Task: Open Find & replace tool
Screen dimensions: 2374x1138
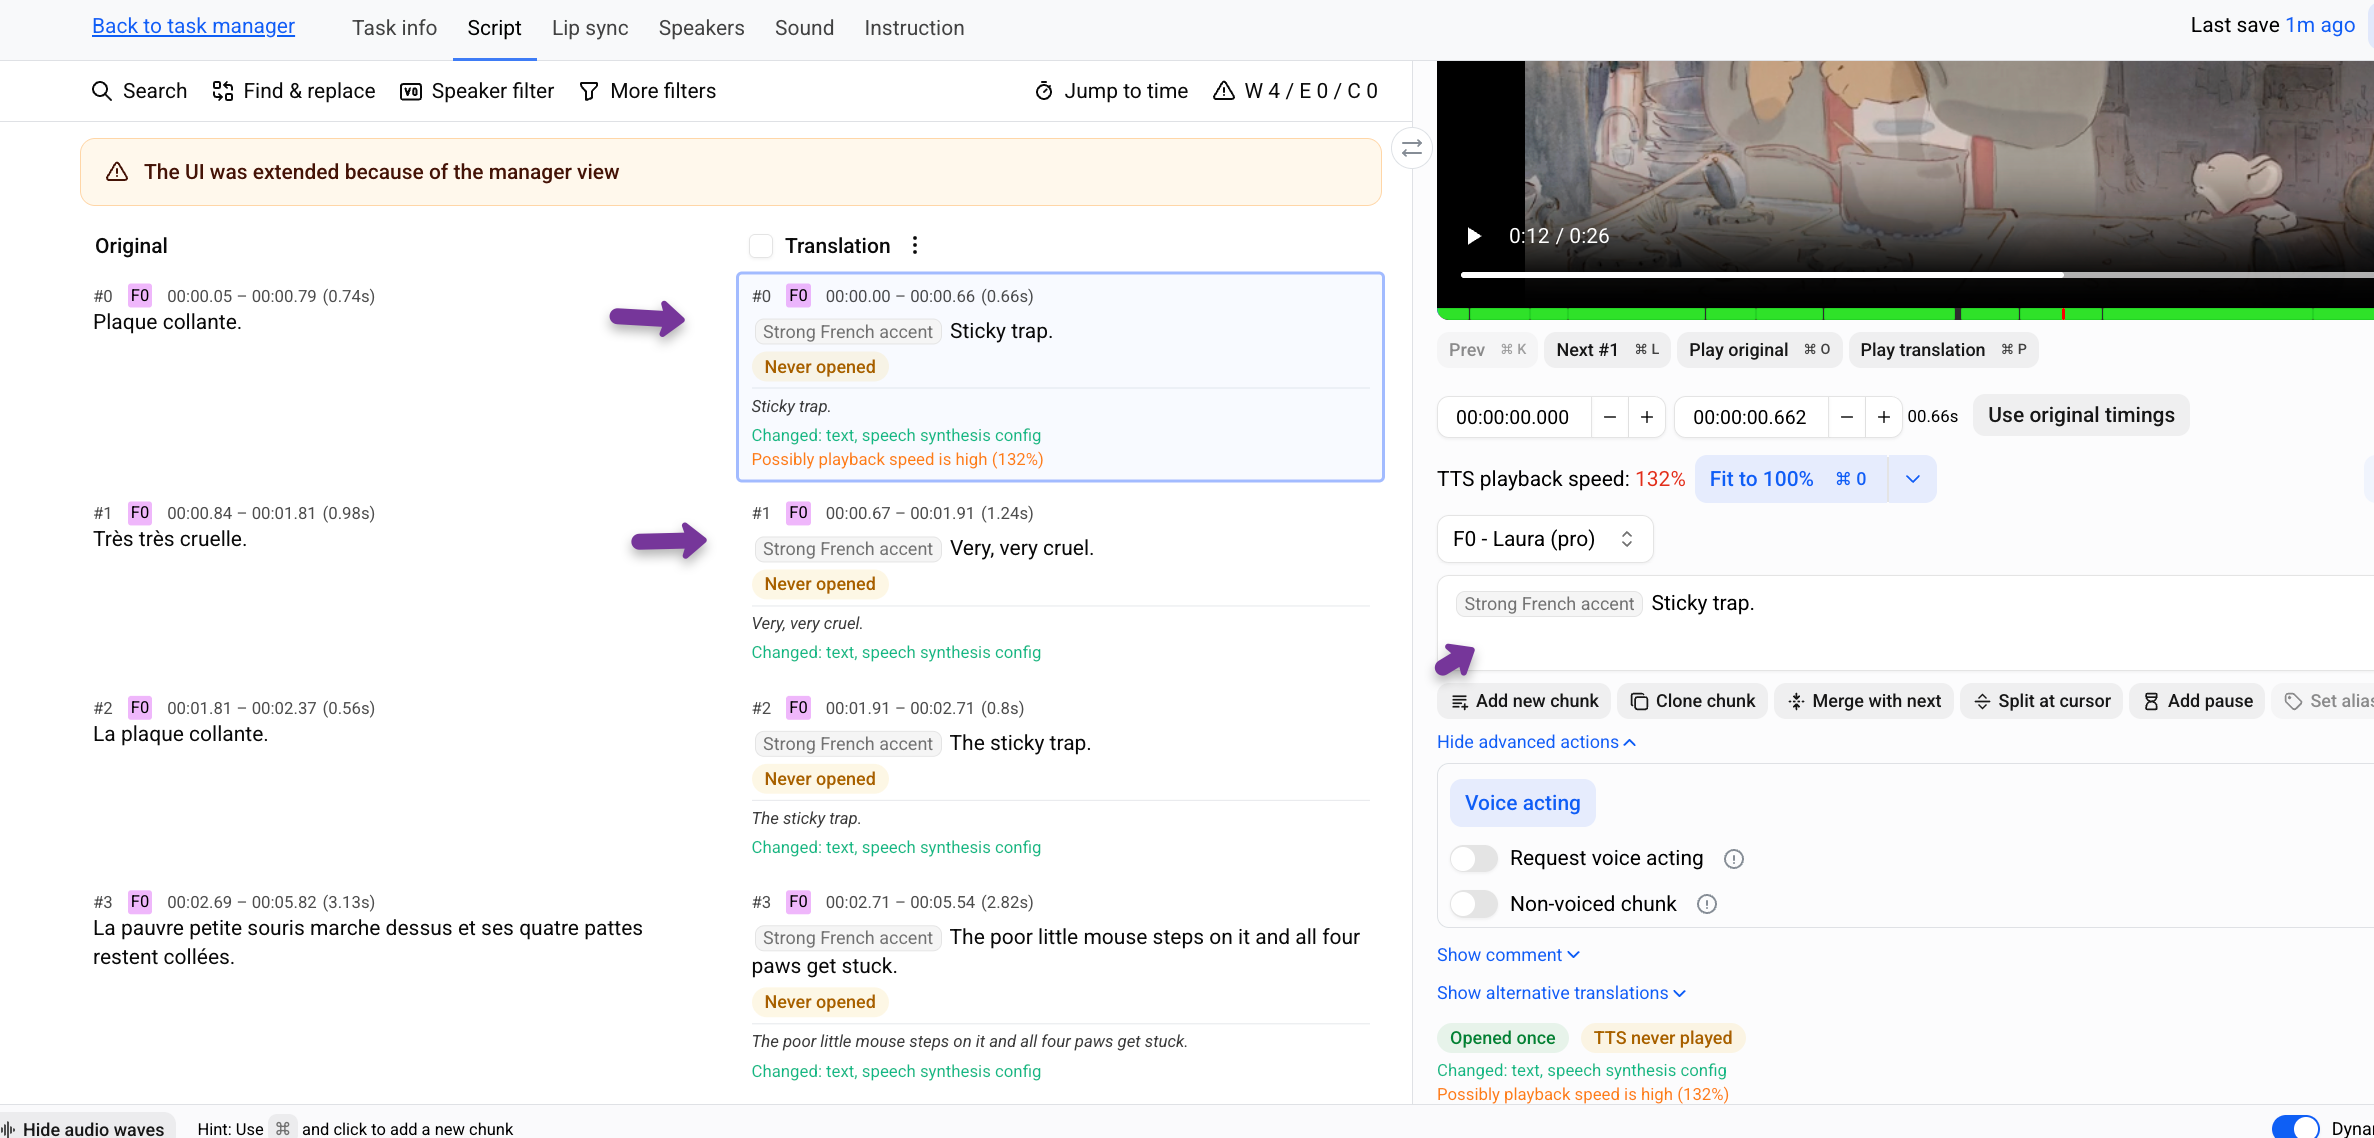Action: click(294, 91)
